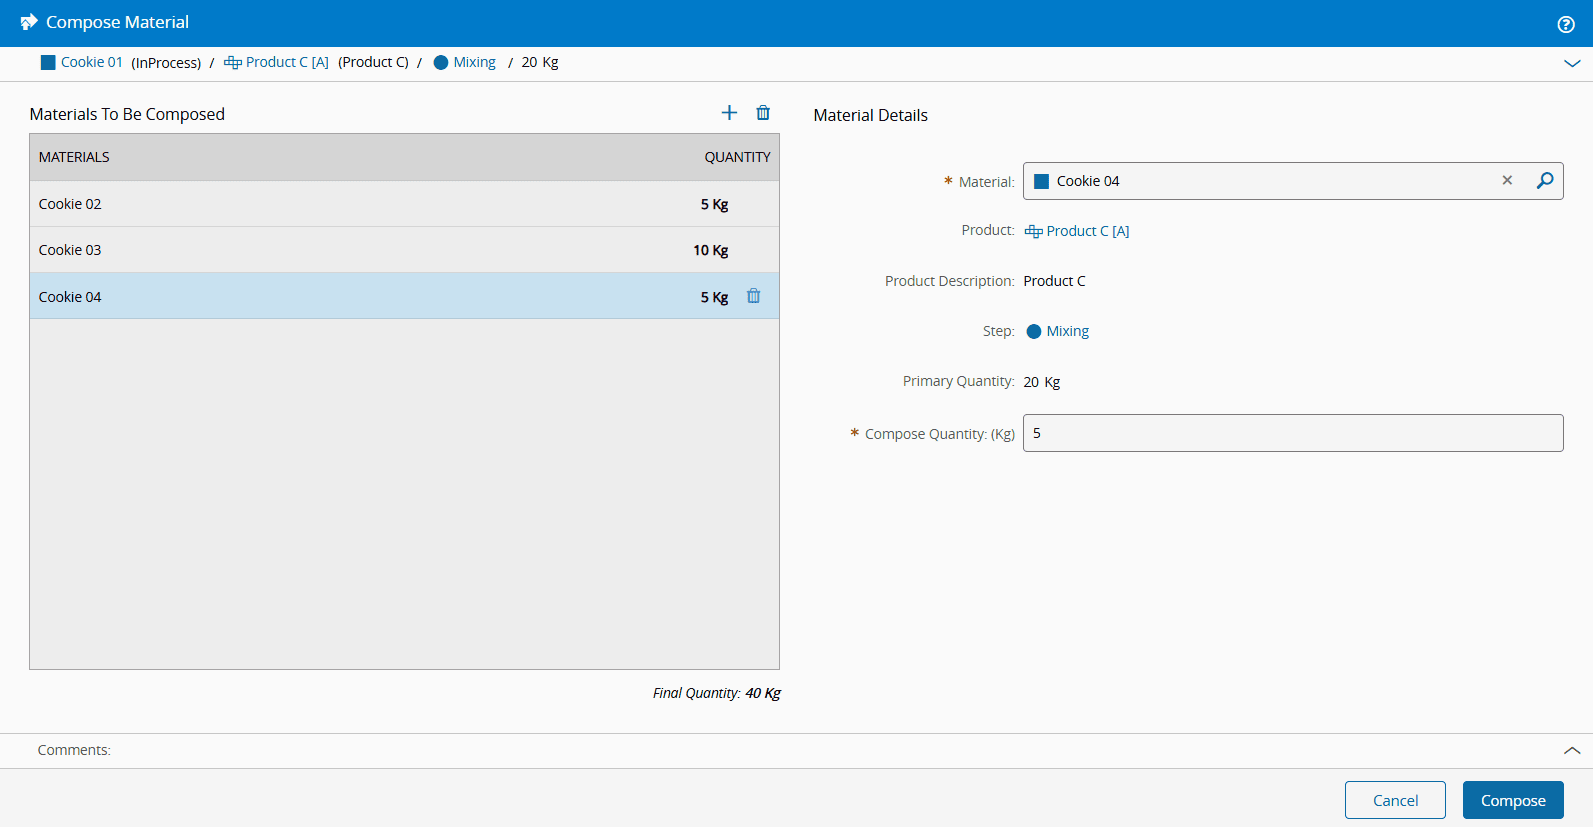Delete Cookie 04 row using trash icon
Screen dimensions: 1593x827
[x=754, y=296]
